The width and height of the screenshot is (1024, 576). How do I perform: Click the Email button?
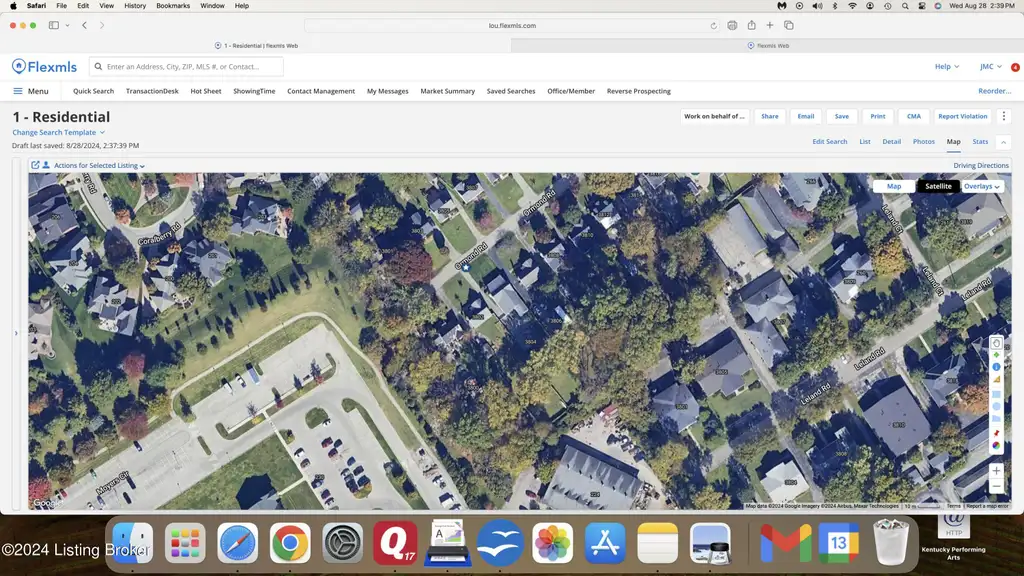point(806,116)
